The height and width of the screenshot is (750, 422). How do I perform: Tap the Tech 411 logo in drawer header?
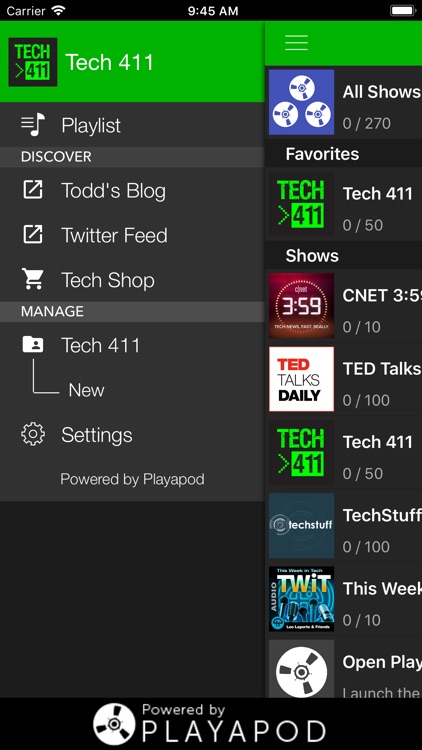[33, 62]
